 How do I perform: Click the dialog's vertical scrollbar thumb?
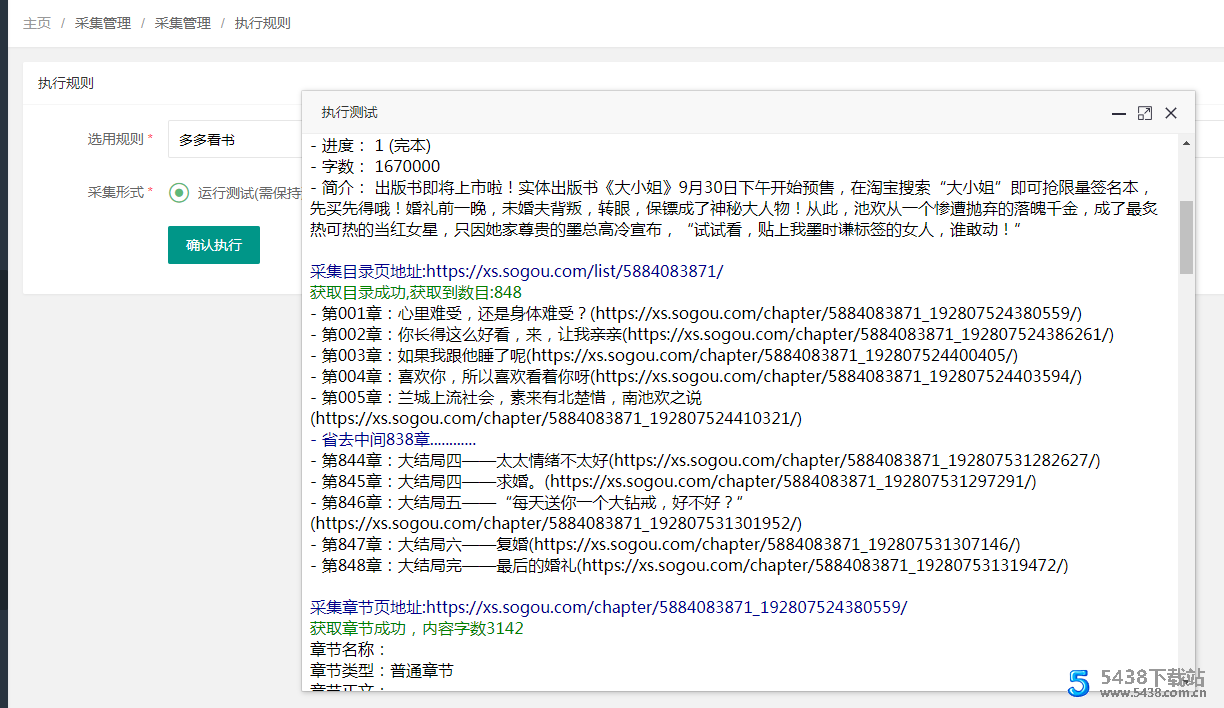tap(1187, 237)
